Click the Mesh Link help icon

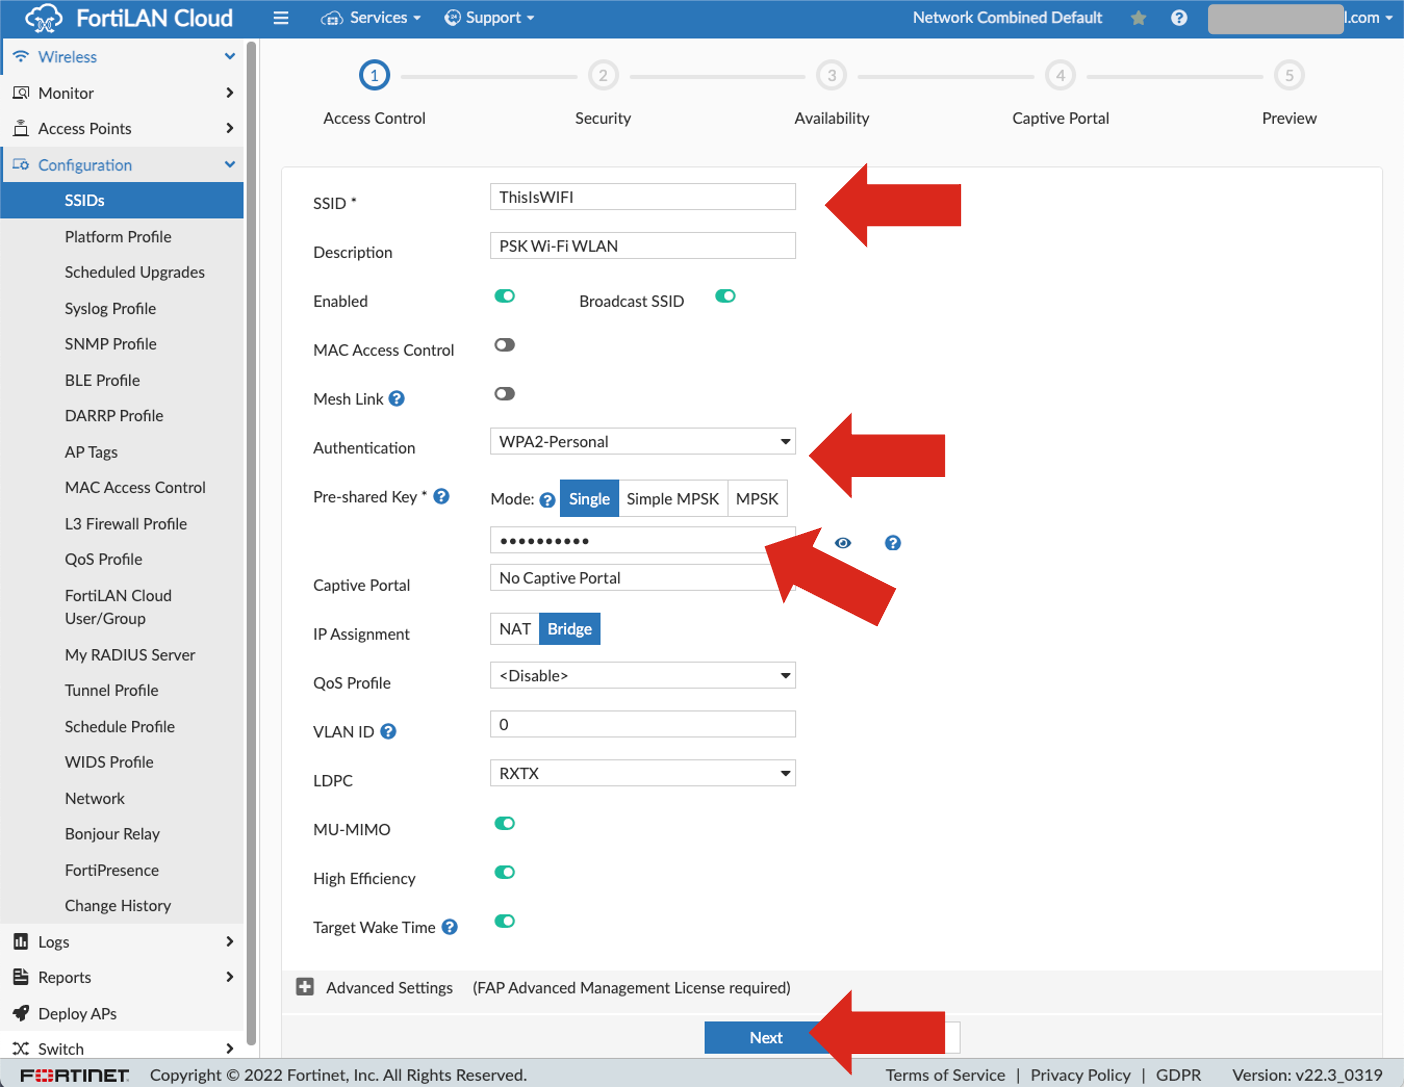395,397
